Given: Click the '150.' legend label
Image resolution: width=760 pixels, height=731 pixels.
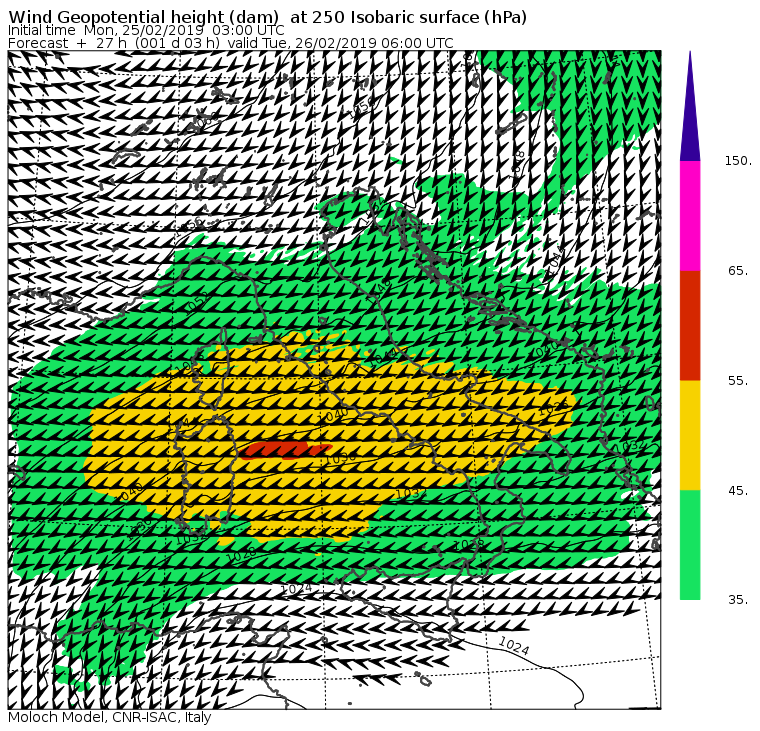Looking at the screenshot, I should point(738,161).
